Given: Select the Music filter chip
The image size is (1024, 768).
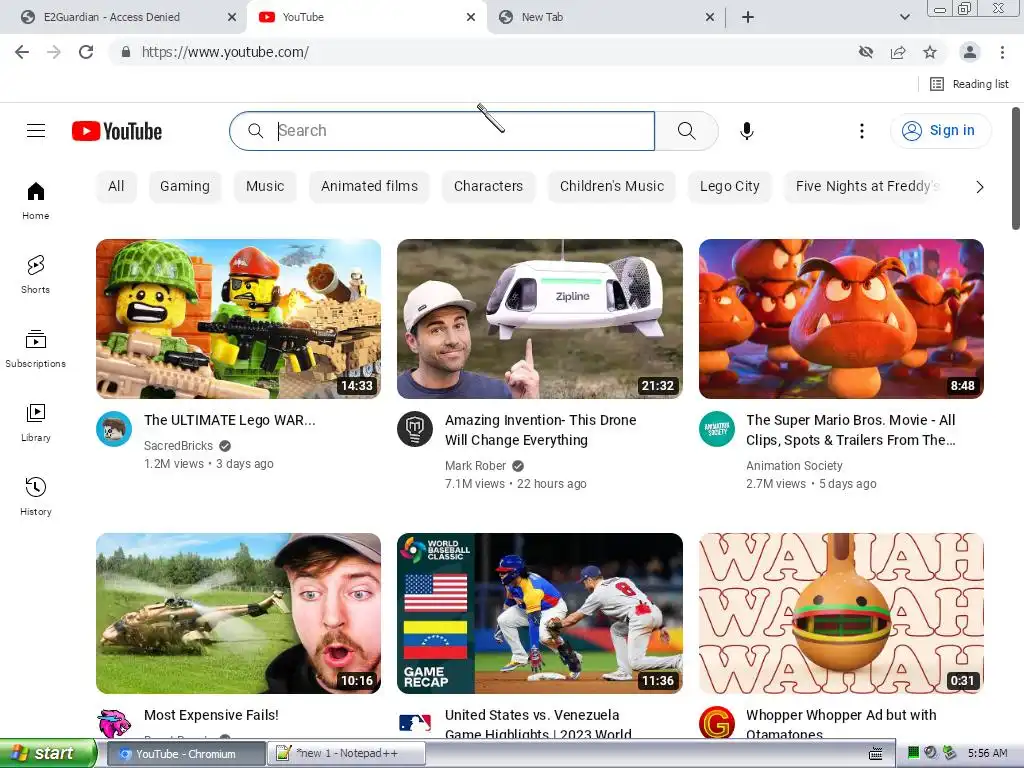Looking at the screenshot, I should click(265, 186).
